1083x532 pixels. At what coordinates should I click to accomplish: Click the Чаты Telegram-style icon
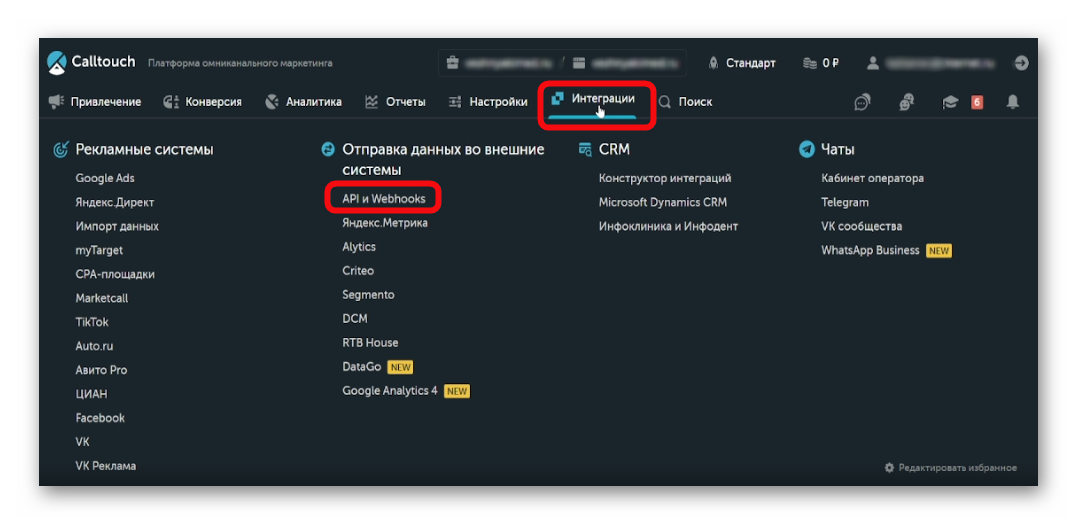click(806, 149)
